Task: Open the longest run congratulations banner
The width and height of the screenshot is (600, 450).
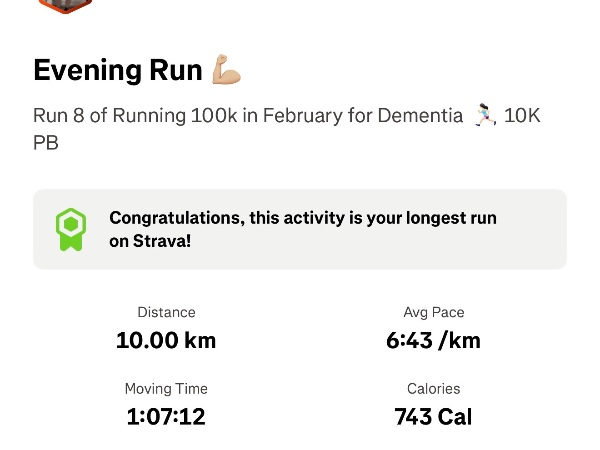Action: [x=300, y=229]
